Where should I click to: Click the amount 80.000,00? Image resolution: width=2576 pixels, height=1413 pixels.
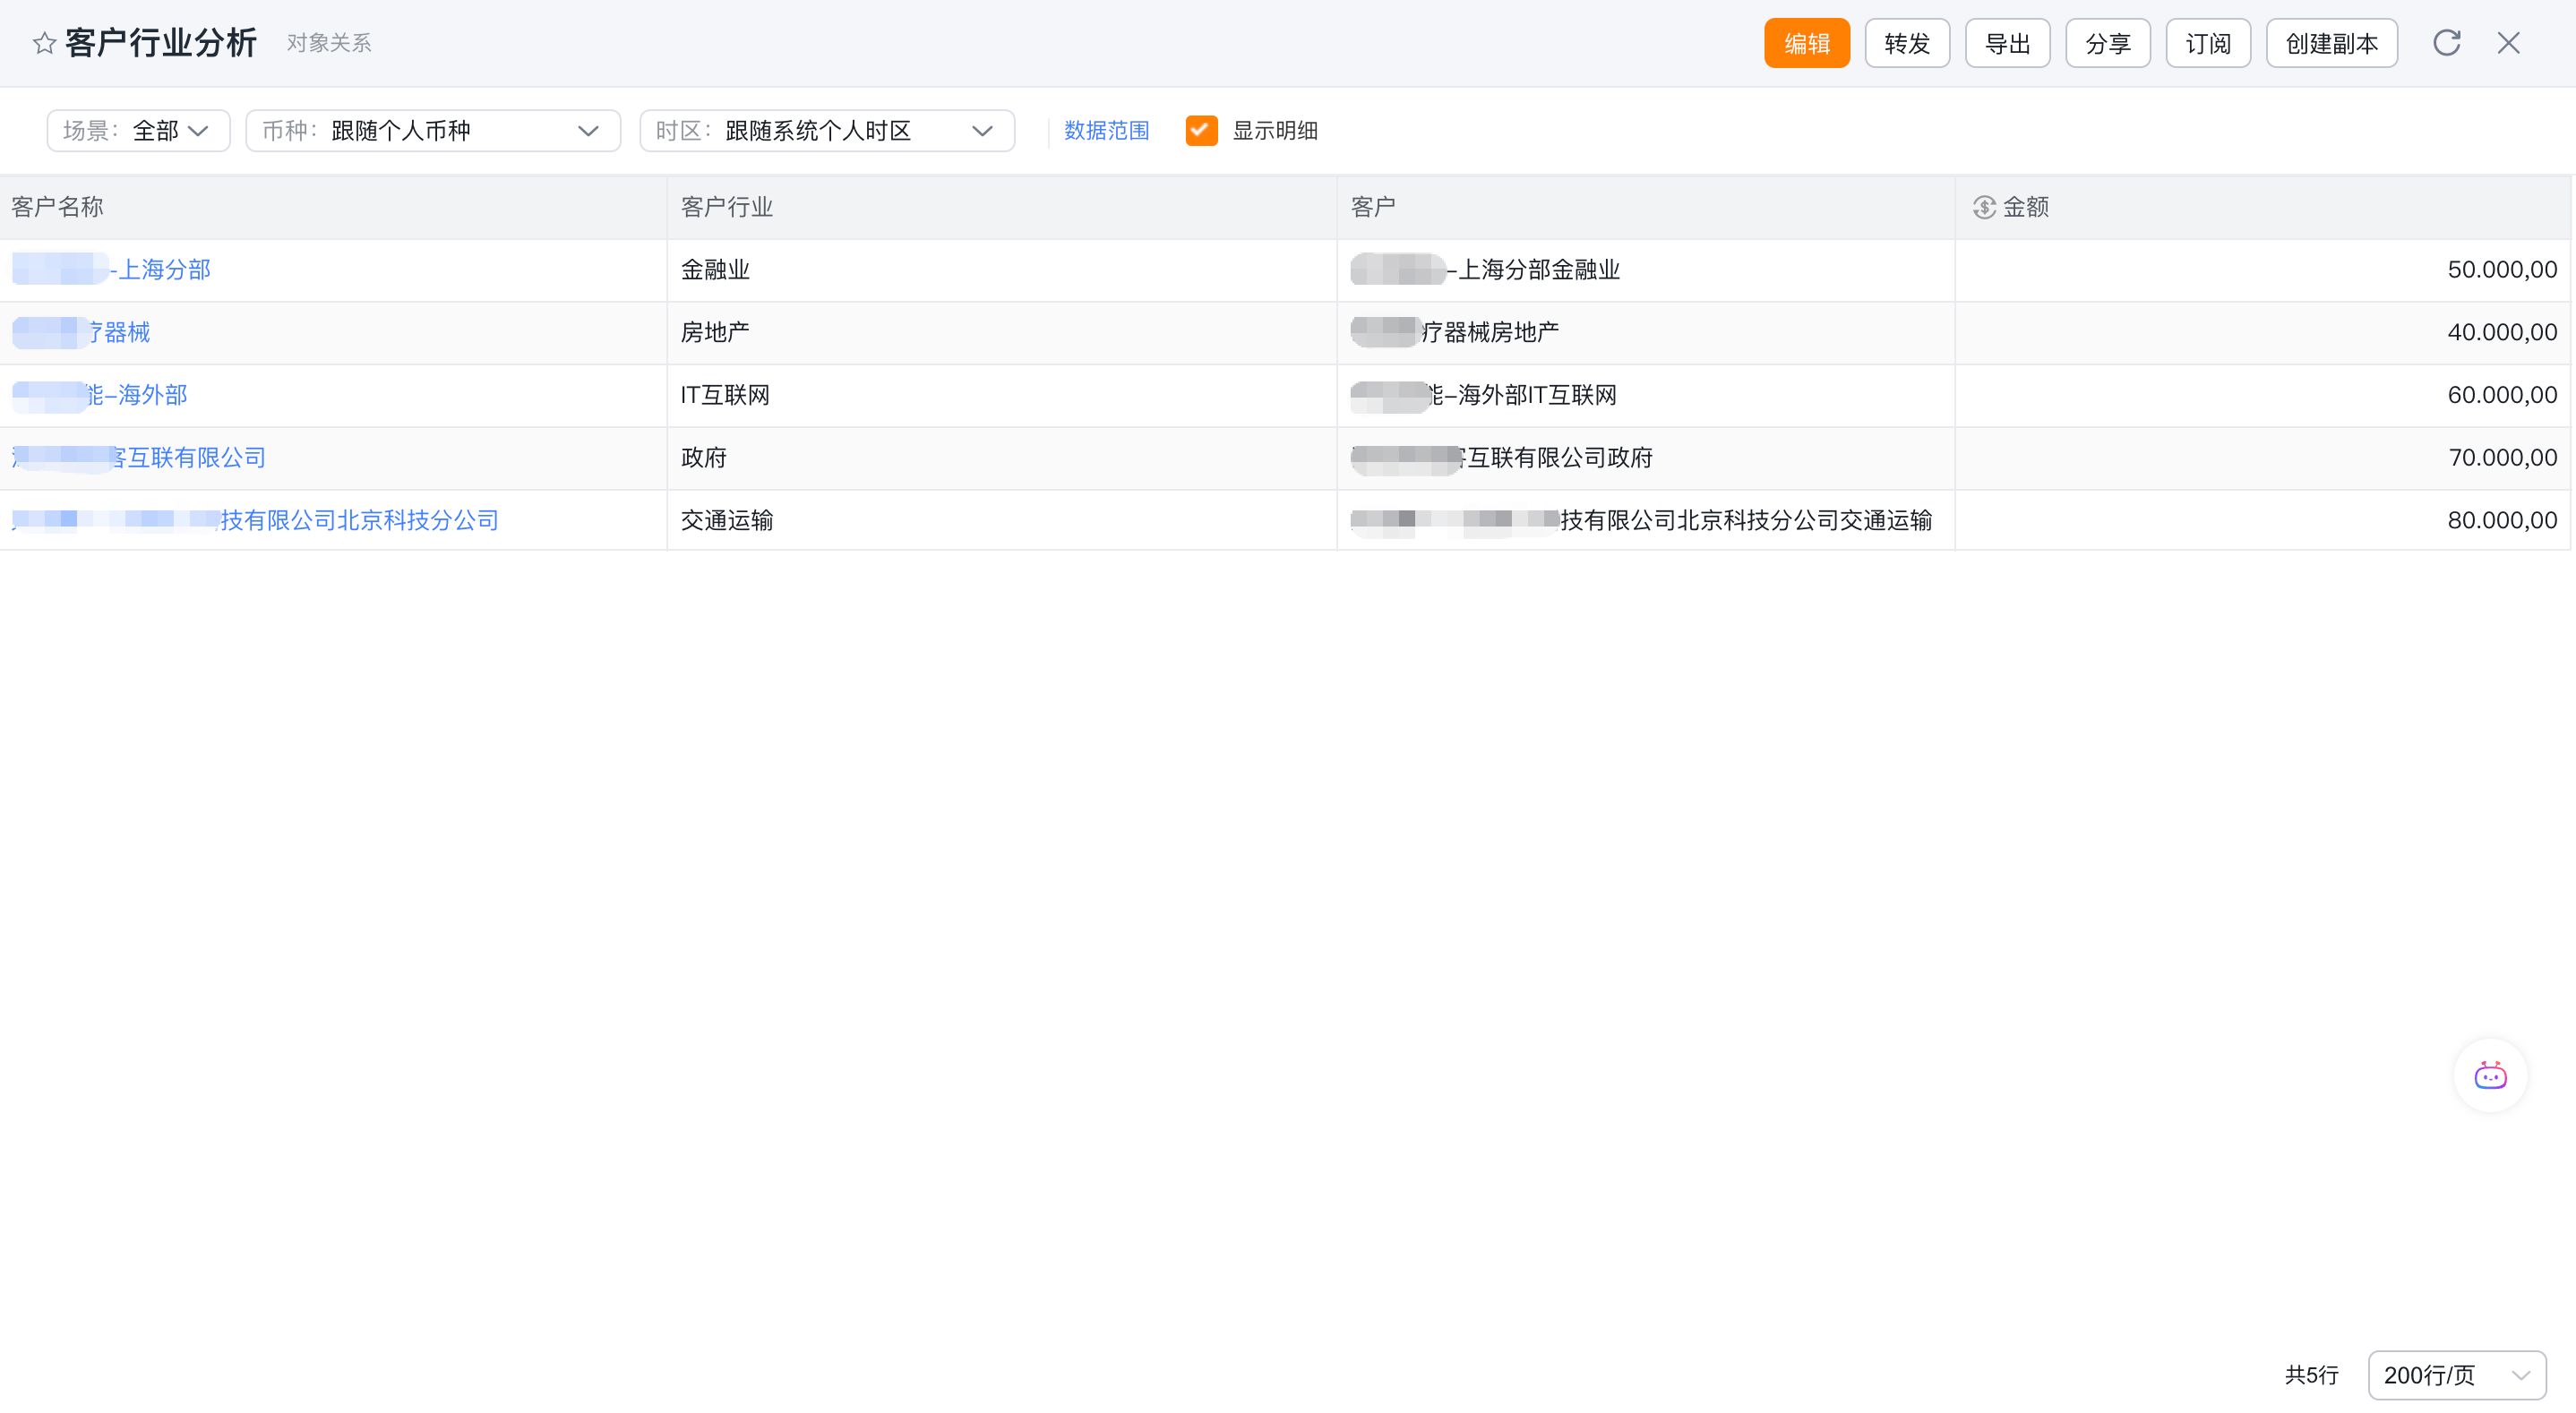[2502, 520]
